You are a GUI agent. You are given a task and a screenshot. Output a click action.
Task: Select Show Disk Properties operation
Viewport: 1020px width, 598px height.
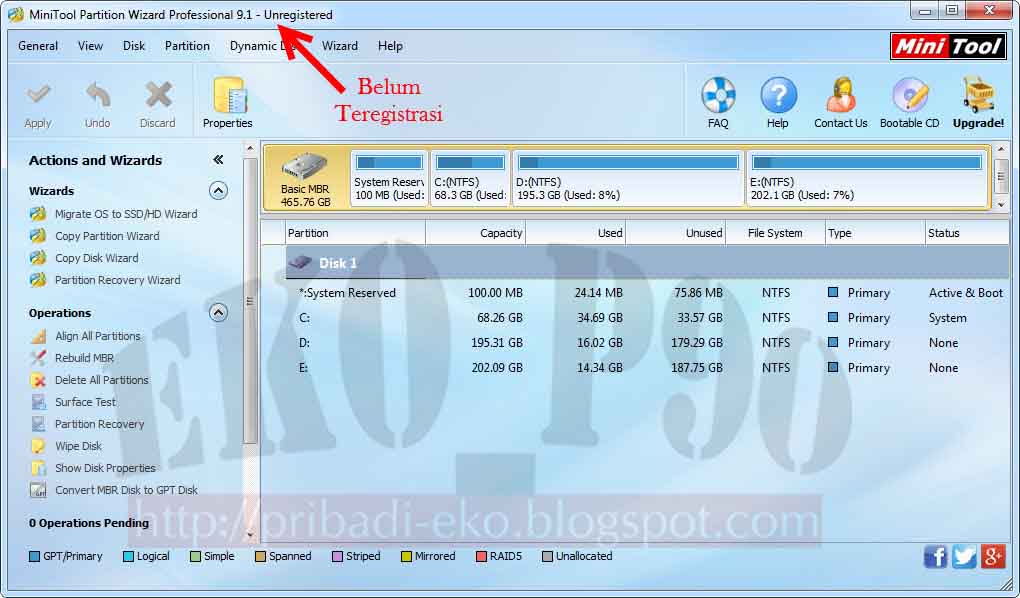105,469
